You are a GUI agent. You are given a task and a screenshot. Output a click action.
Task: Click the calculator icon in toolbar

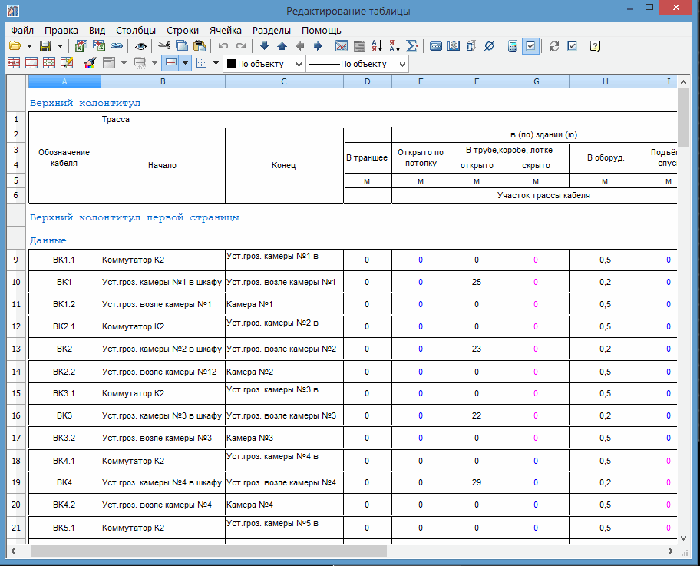(512, 46)
